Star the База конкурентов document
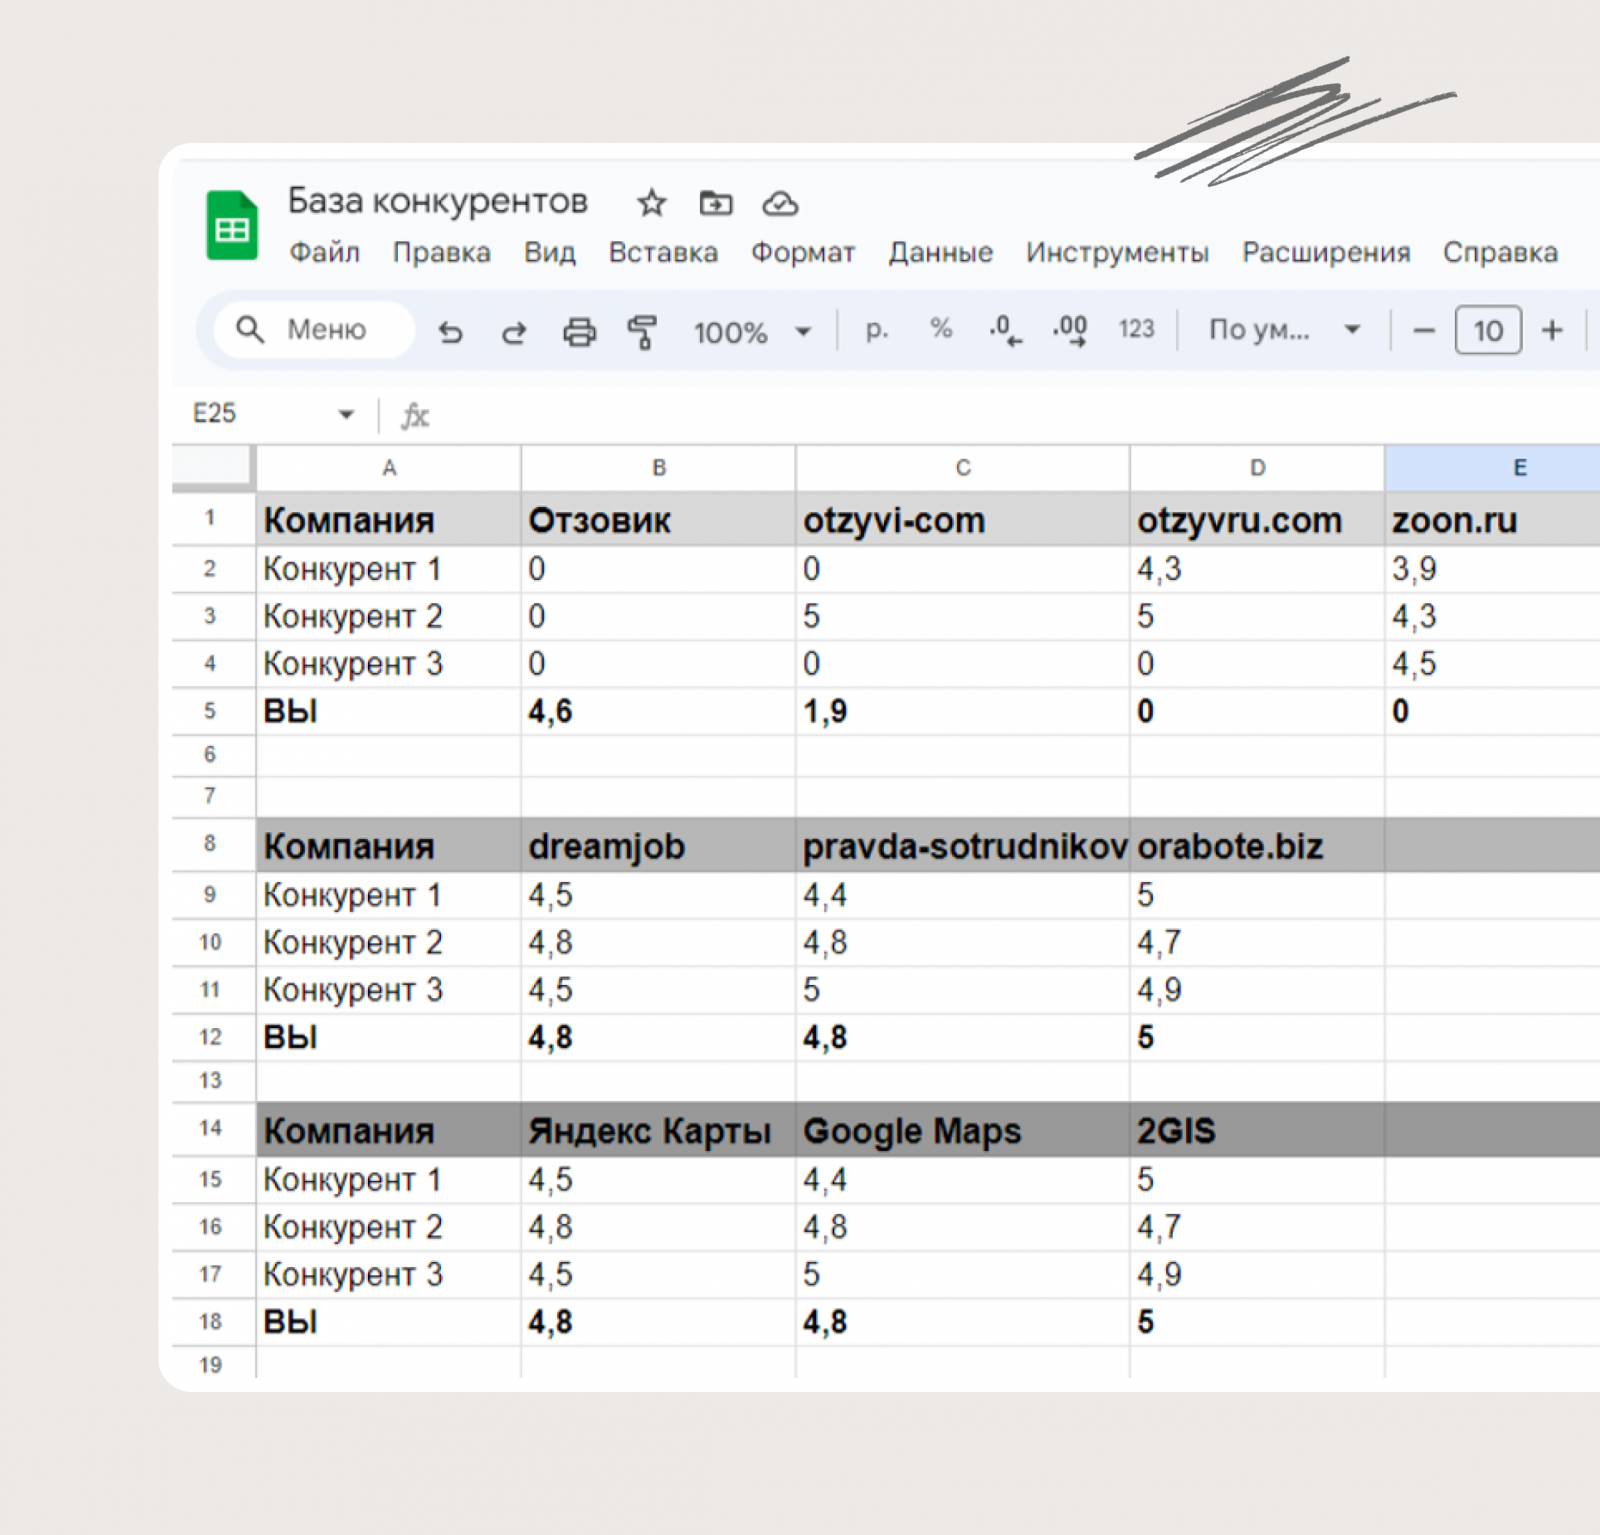 [x=651, y=203]
